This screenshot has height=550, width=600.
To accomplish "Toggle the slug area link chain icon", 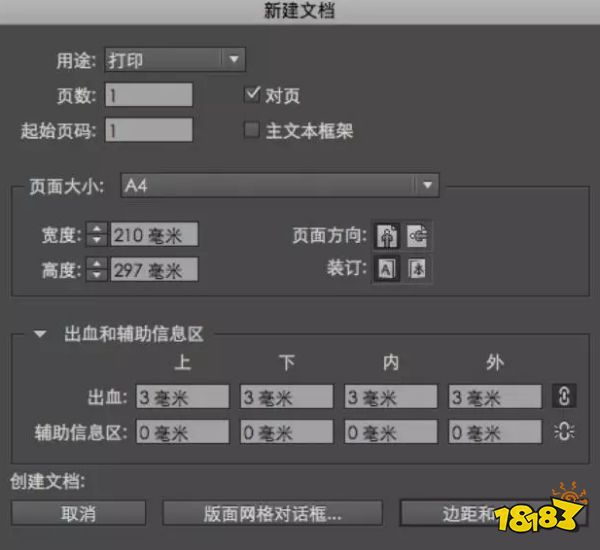I will (564, 432).
